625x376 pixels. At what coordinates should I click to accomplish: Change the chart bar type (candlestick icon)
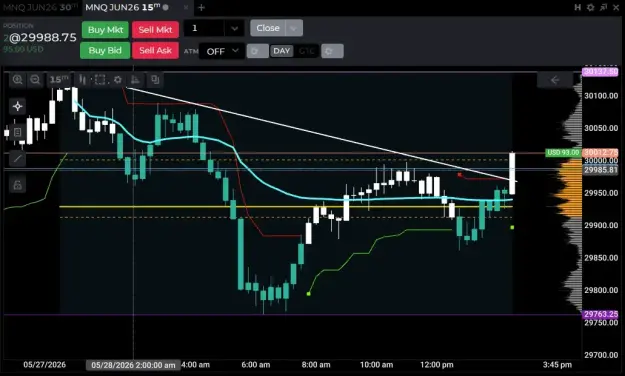point(83,80)
